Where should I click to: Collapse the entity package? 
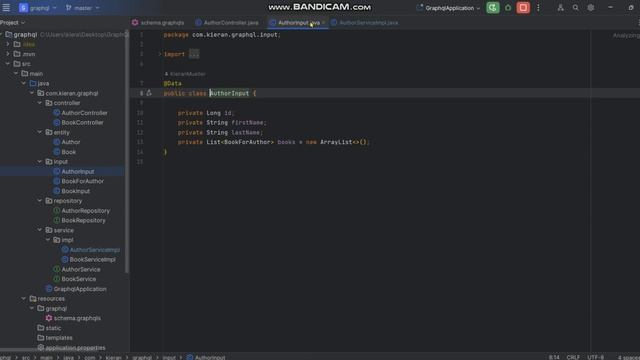[40, 132]
